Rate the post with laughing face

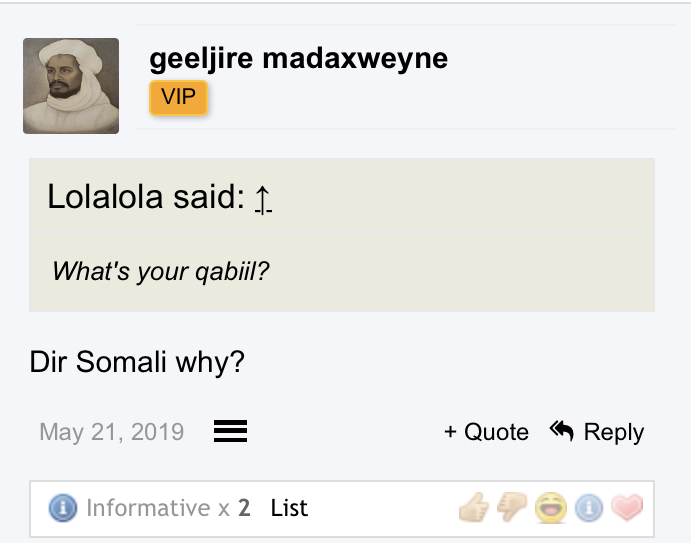[550, 508]
